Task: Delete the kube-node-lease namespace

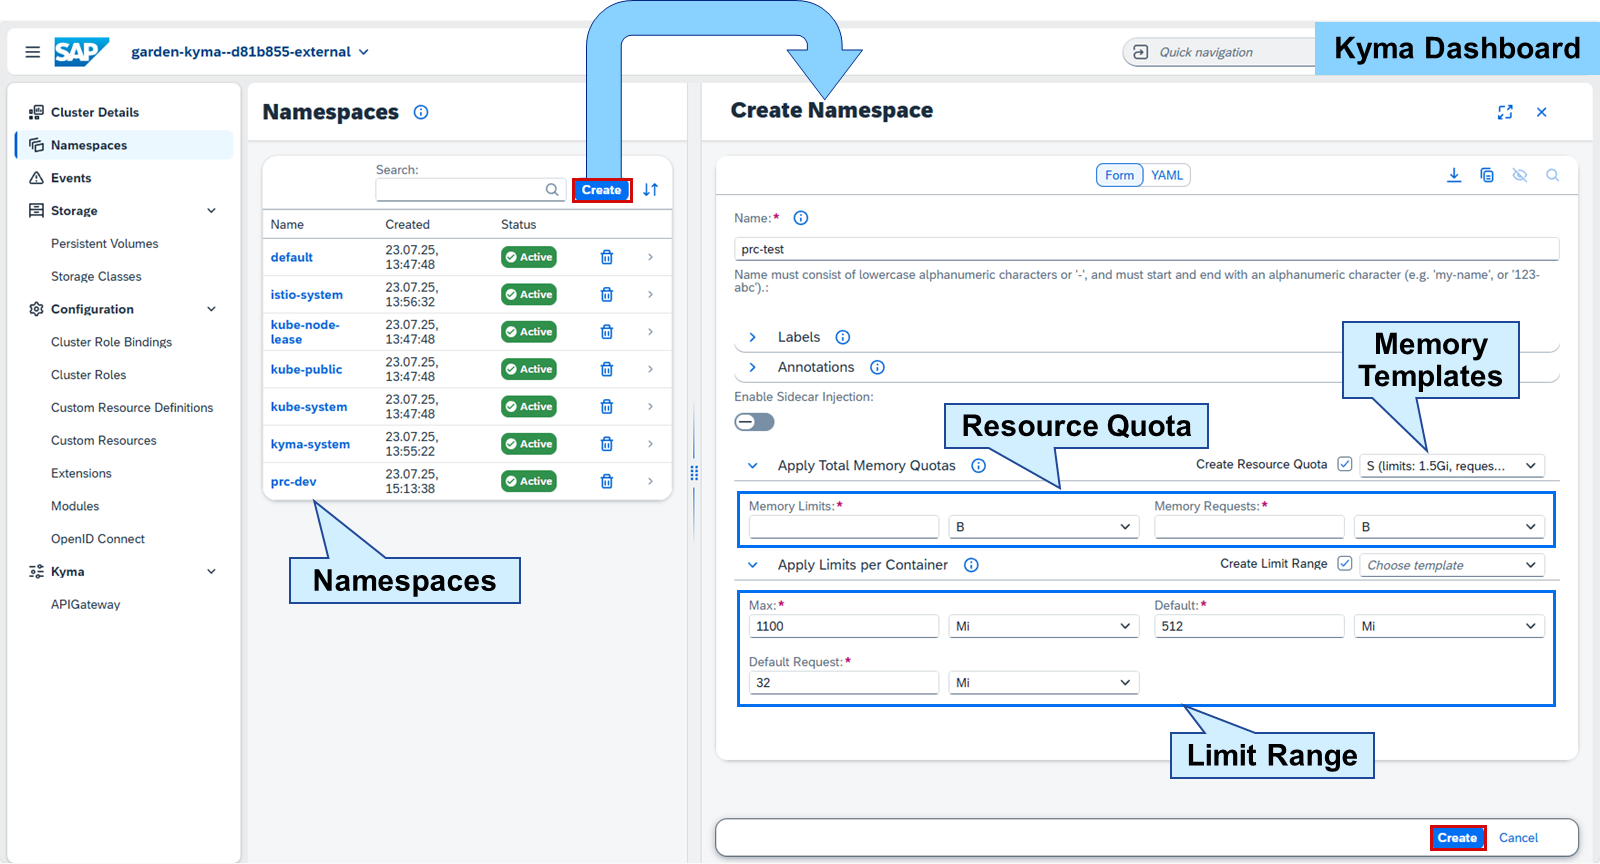Action: coord(607,332)
